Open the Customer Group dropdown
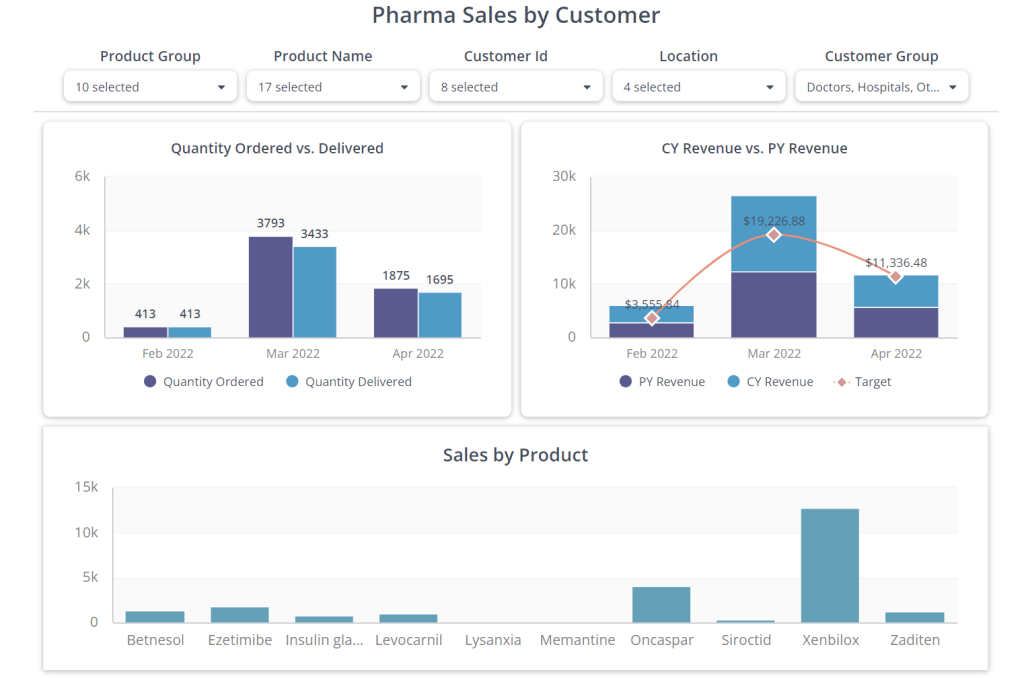Screen dimensions: 1024x678 [x=882, y=87]
